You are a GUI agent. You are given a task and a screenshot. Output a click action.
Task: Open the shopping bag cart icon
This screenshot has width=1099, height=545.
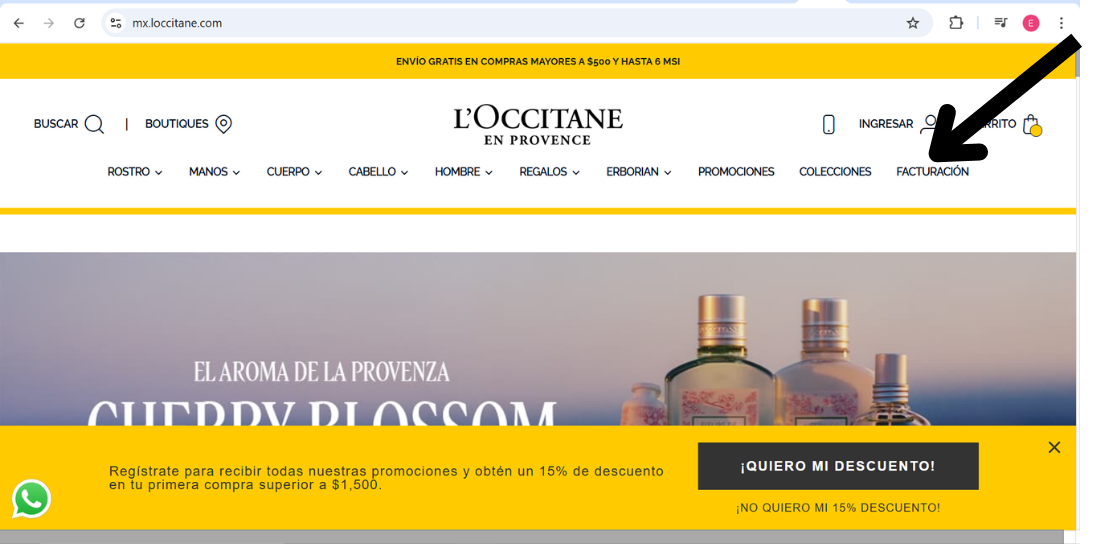point(1031,125)
